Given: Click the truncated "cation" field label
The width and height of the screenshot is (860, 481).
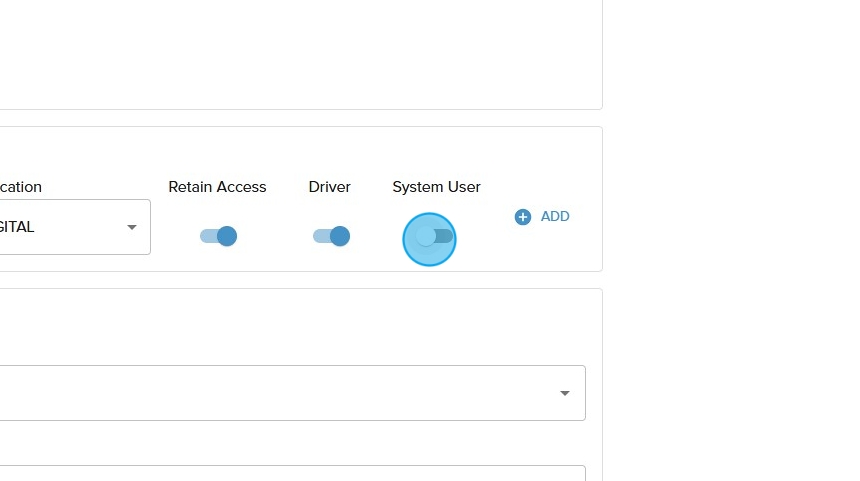Looking at the screenshot, I should [20, 187].
